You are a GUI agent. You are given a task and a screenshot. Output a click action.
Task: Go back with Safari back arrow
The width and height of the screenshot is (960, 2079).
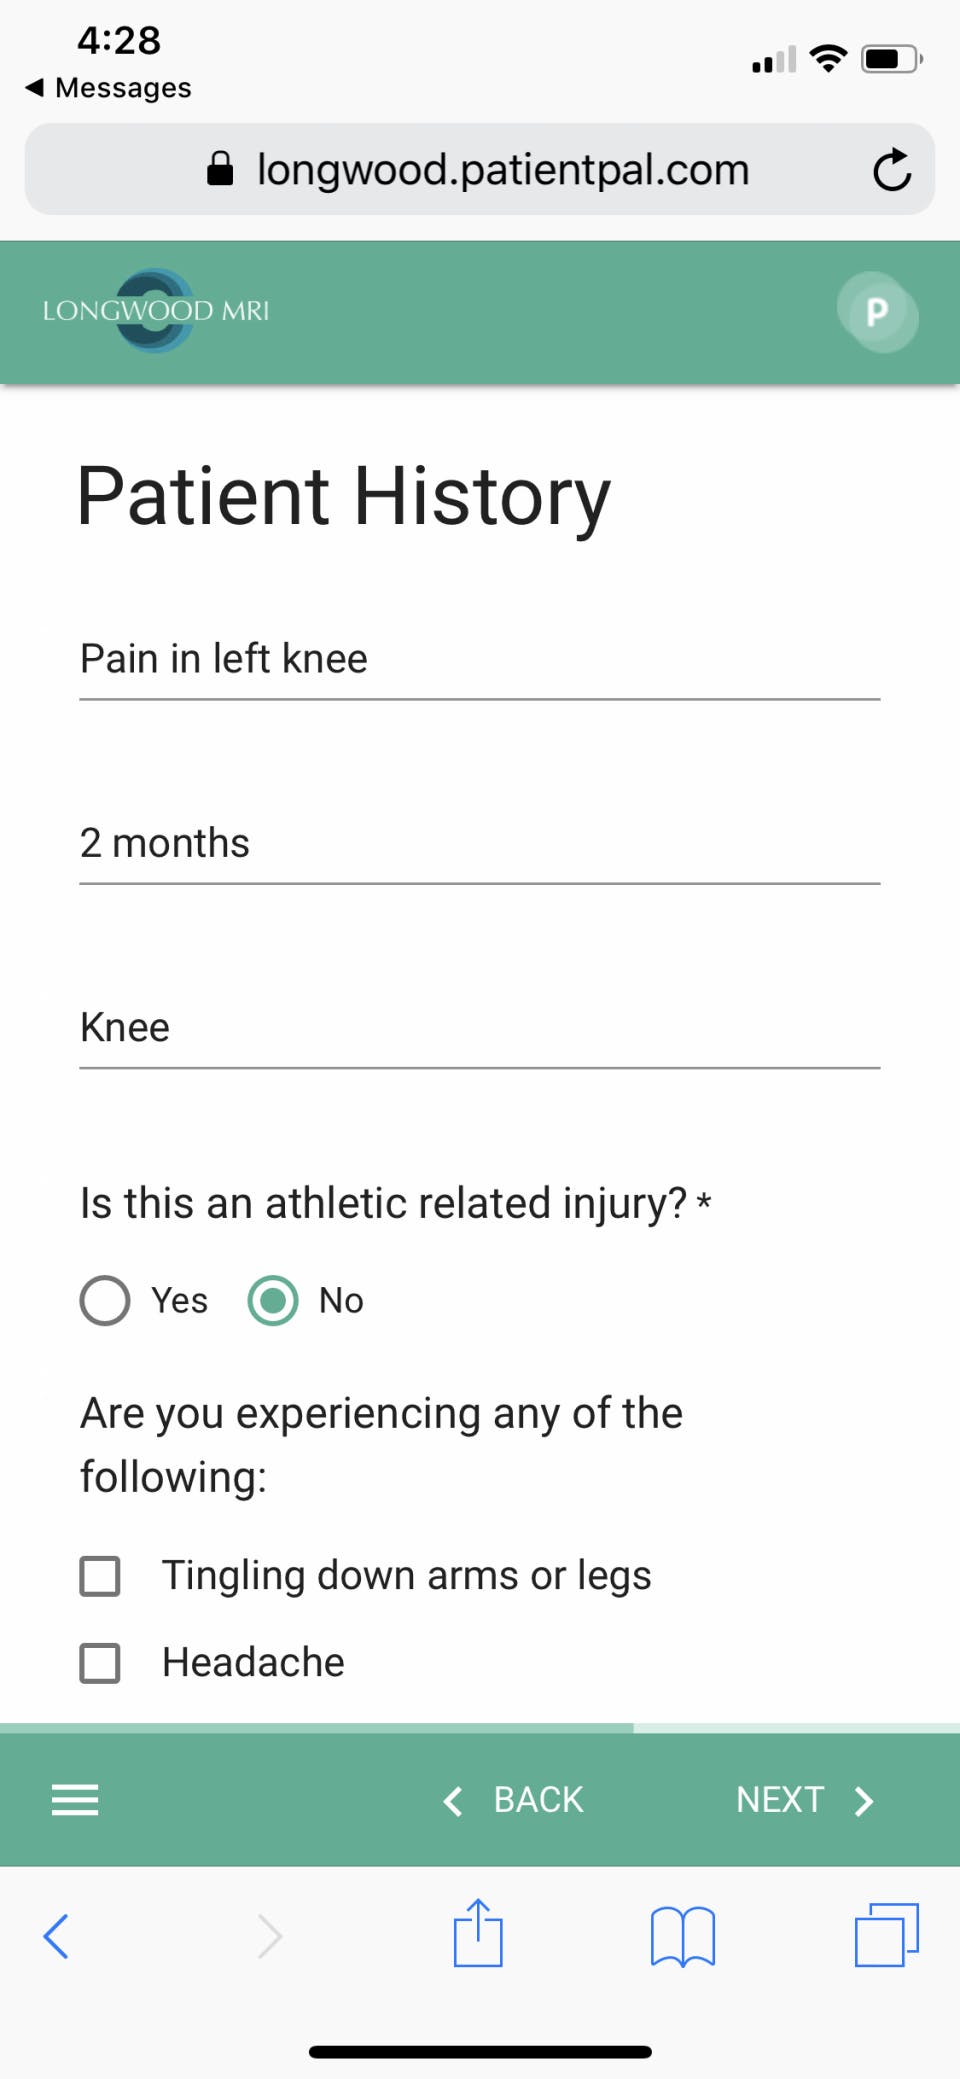[57, 1936]
